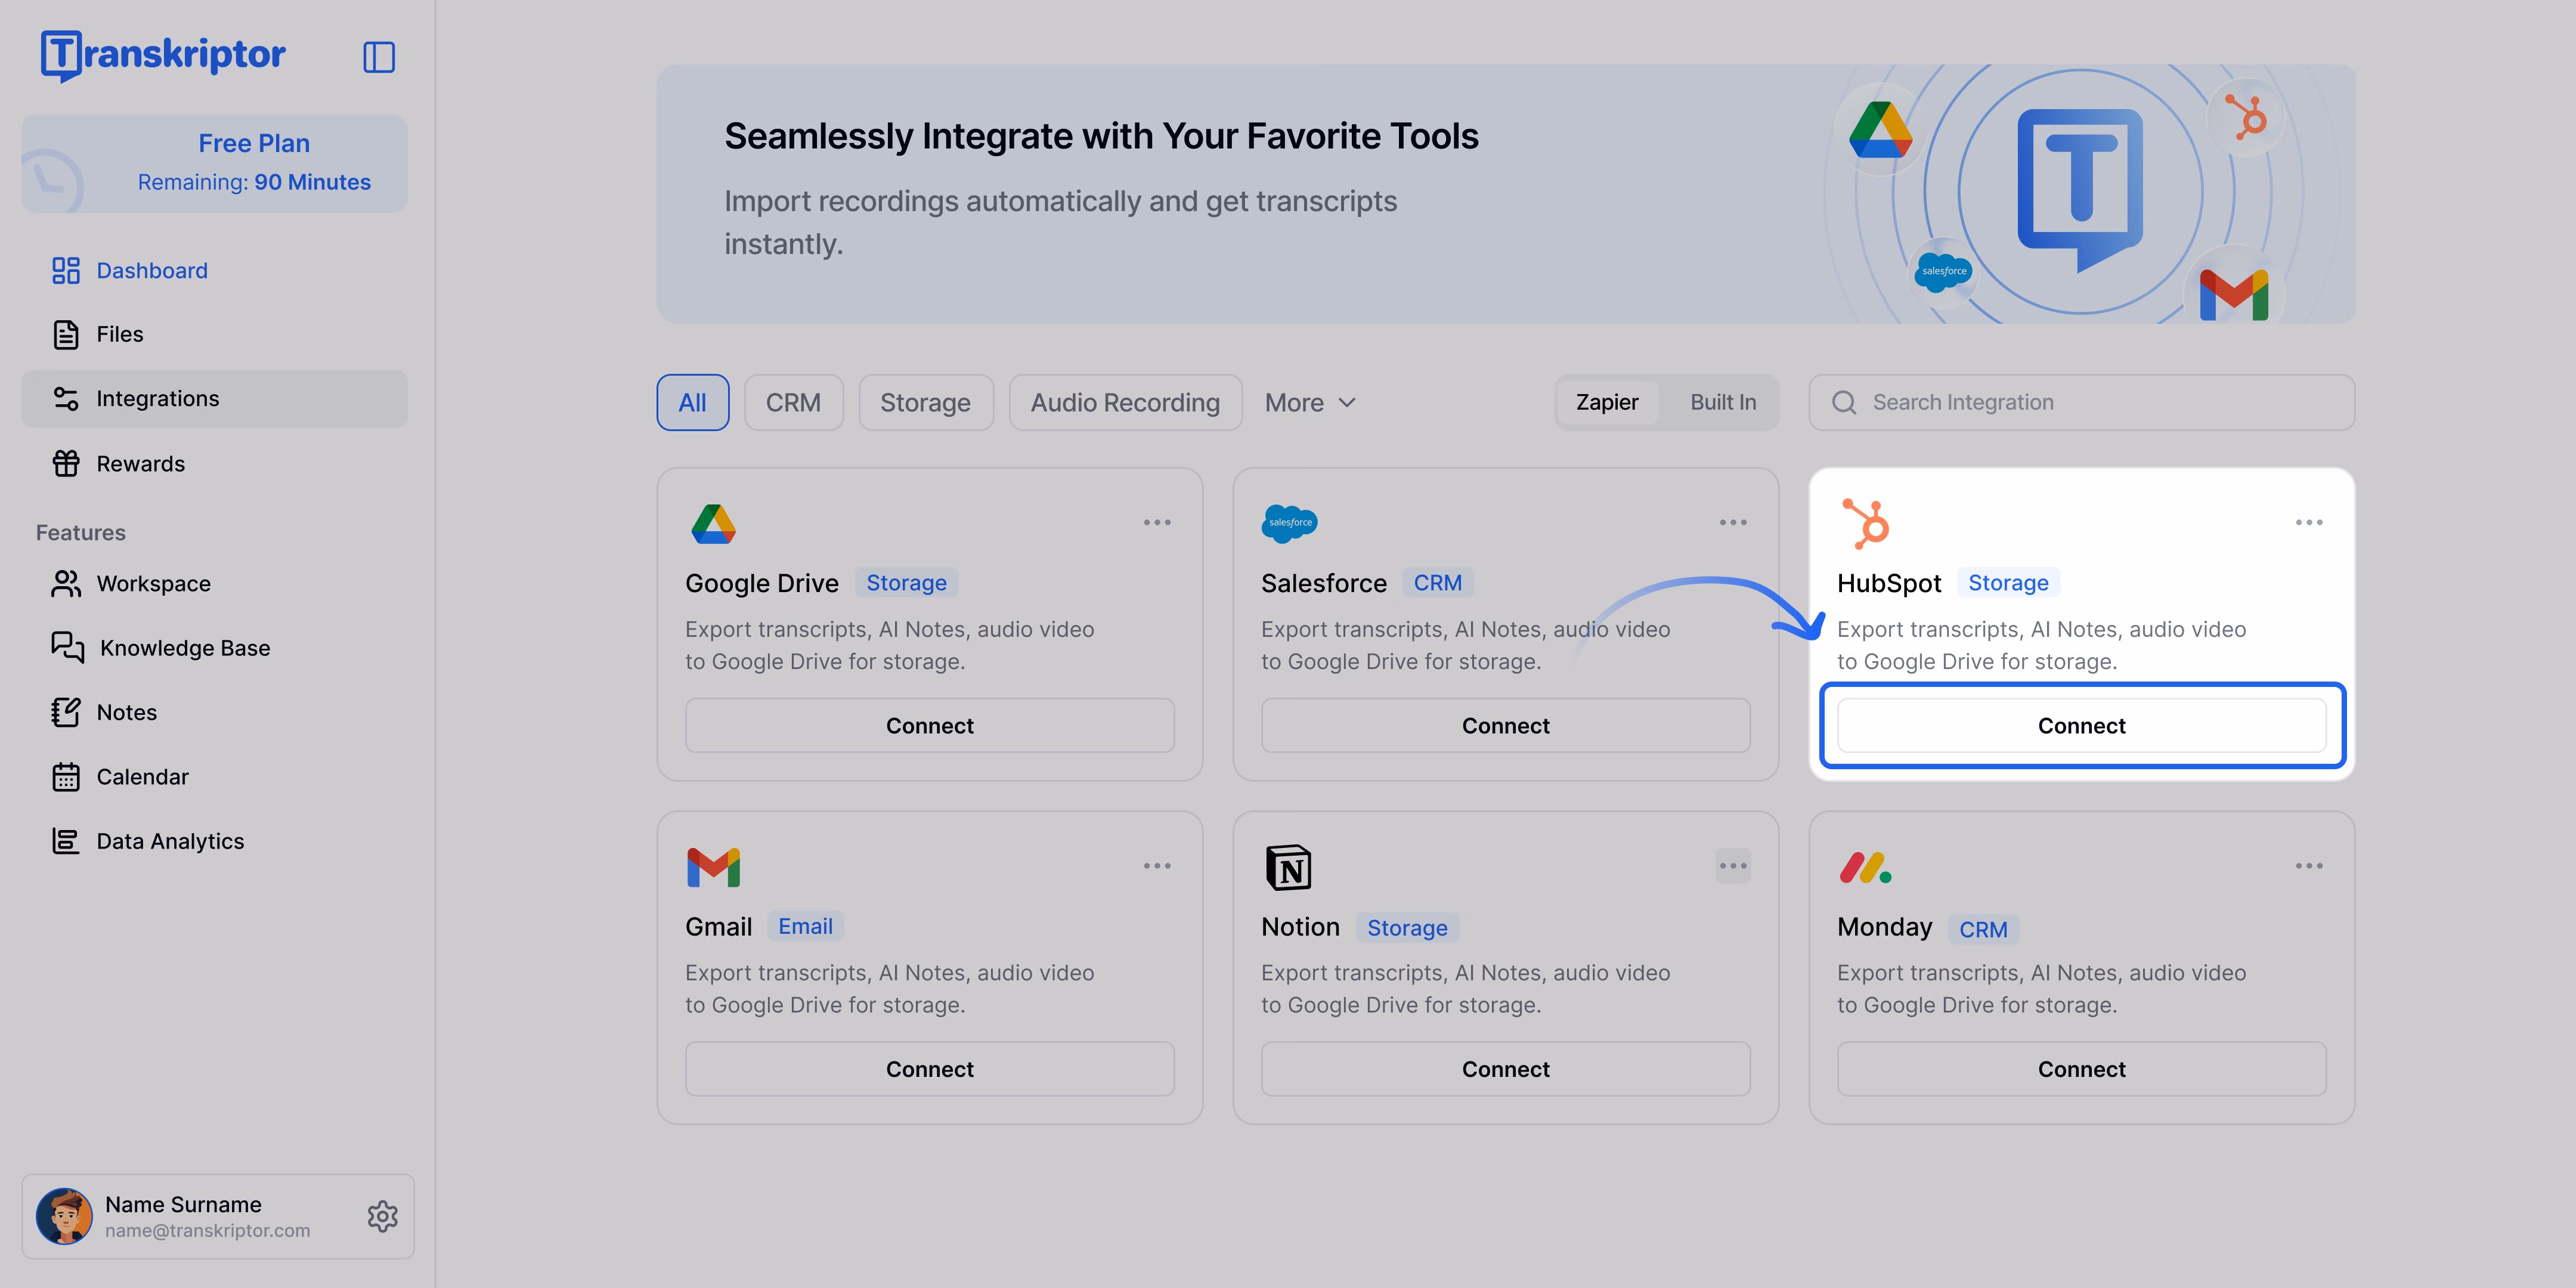Connect the HubSpot integration

[x=2081, y=725]
